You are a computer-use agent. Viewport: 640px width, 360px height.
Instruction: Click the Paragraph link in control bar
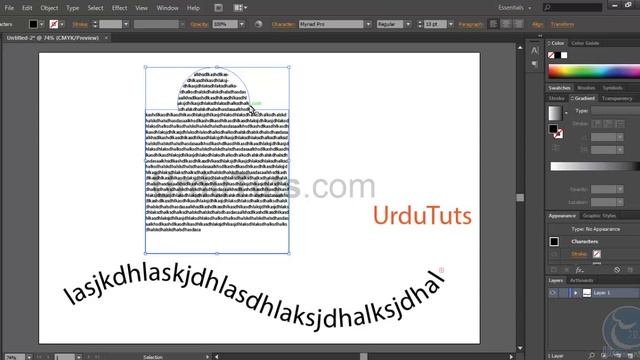[470, 24]
